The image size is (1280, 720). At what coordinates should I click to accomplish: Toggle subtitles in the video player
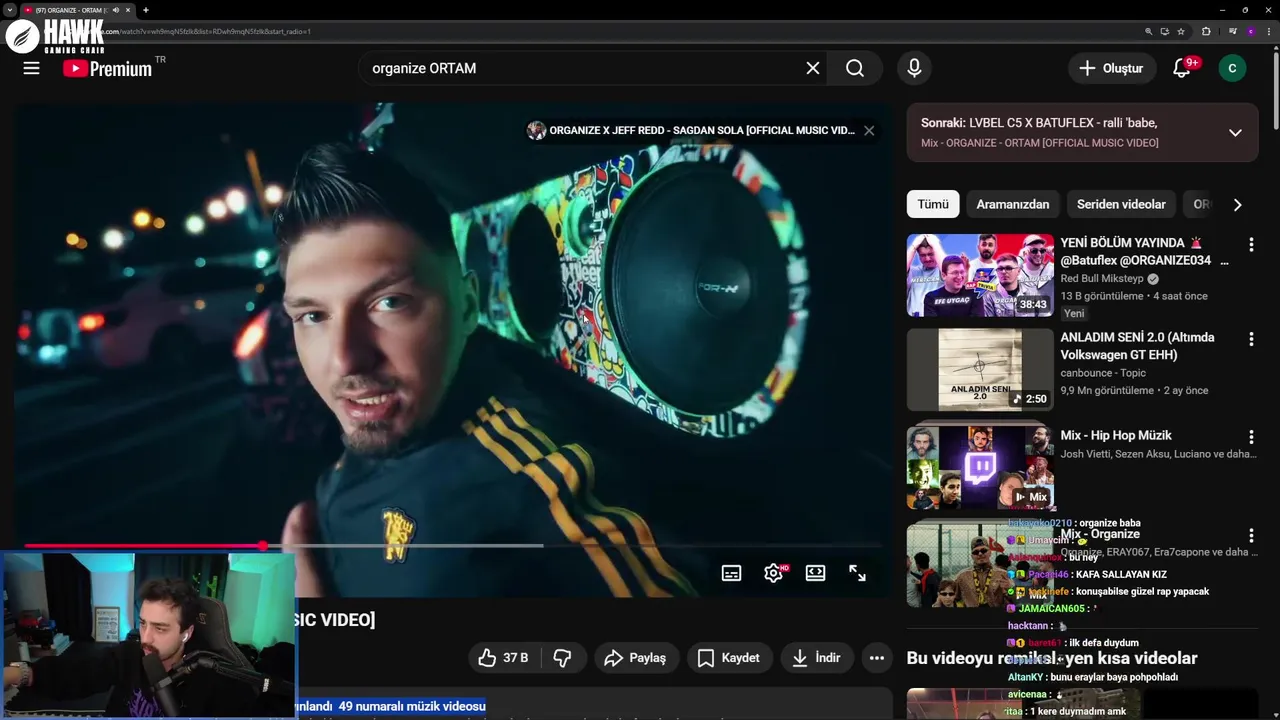pos(732,573)
